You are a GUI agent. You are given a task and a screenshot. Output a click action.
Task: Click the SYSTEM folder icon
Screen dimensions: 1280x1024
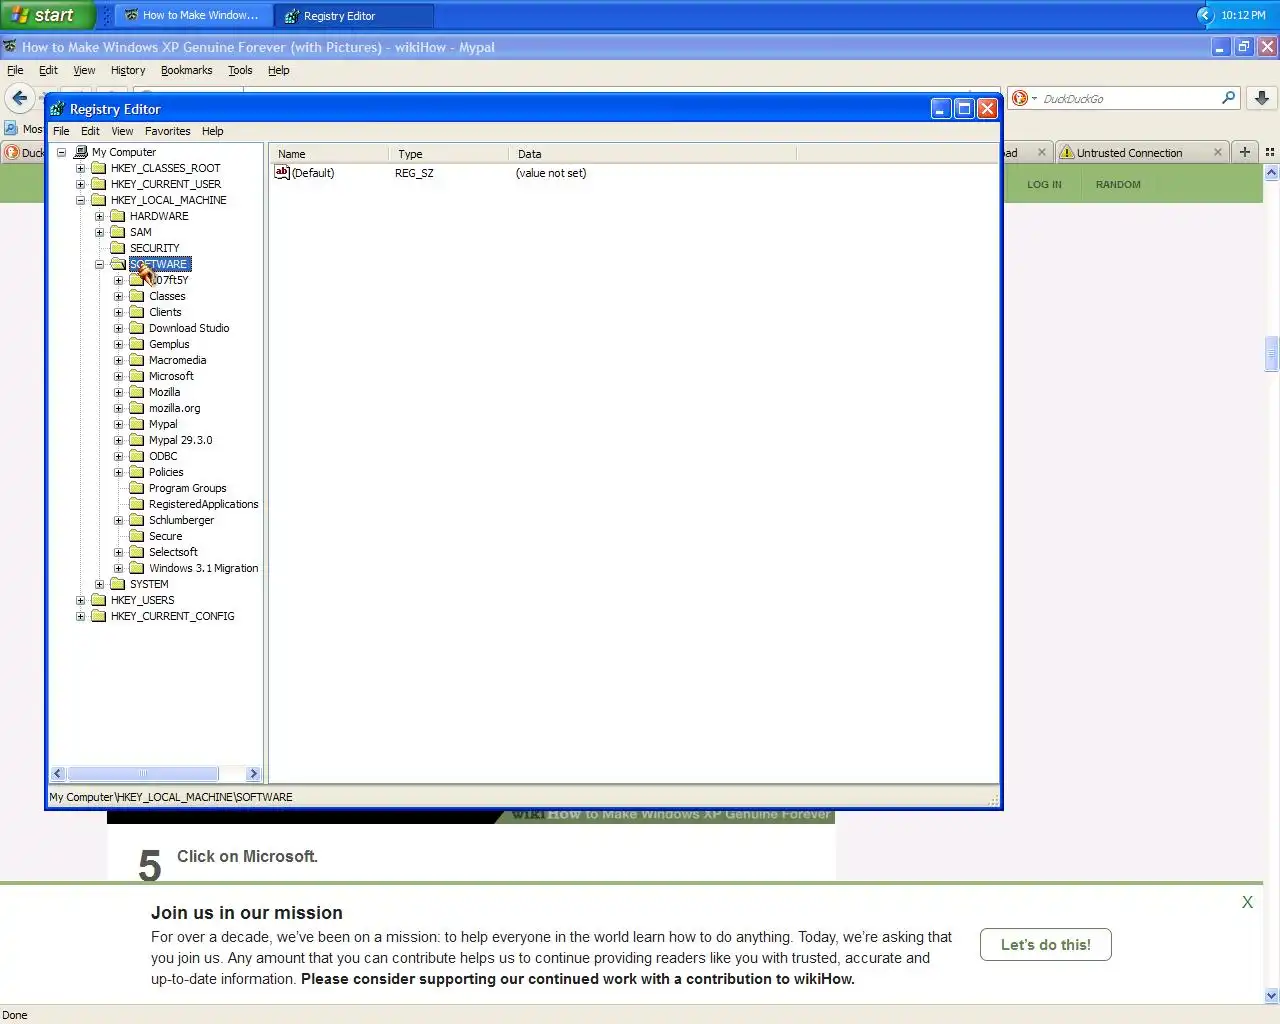118,584
